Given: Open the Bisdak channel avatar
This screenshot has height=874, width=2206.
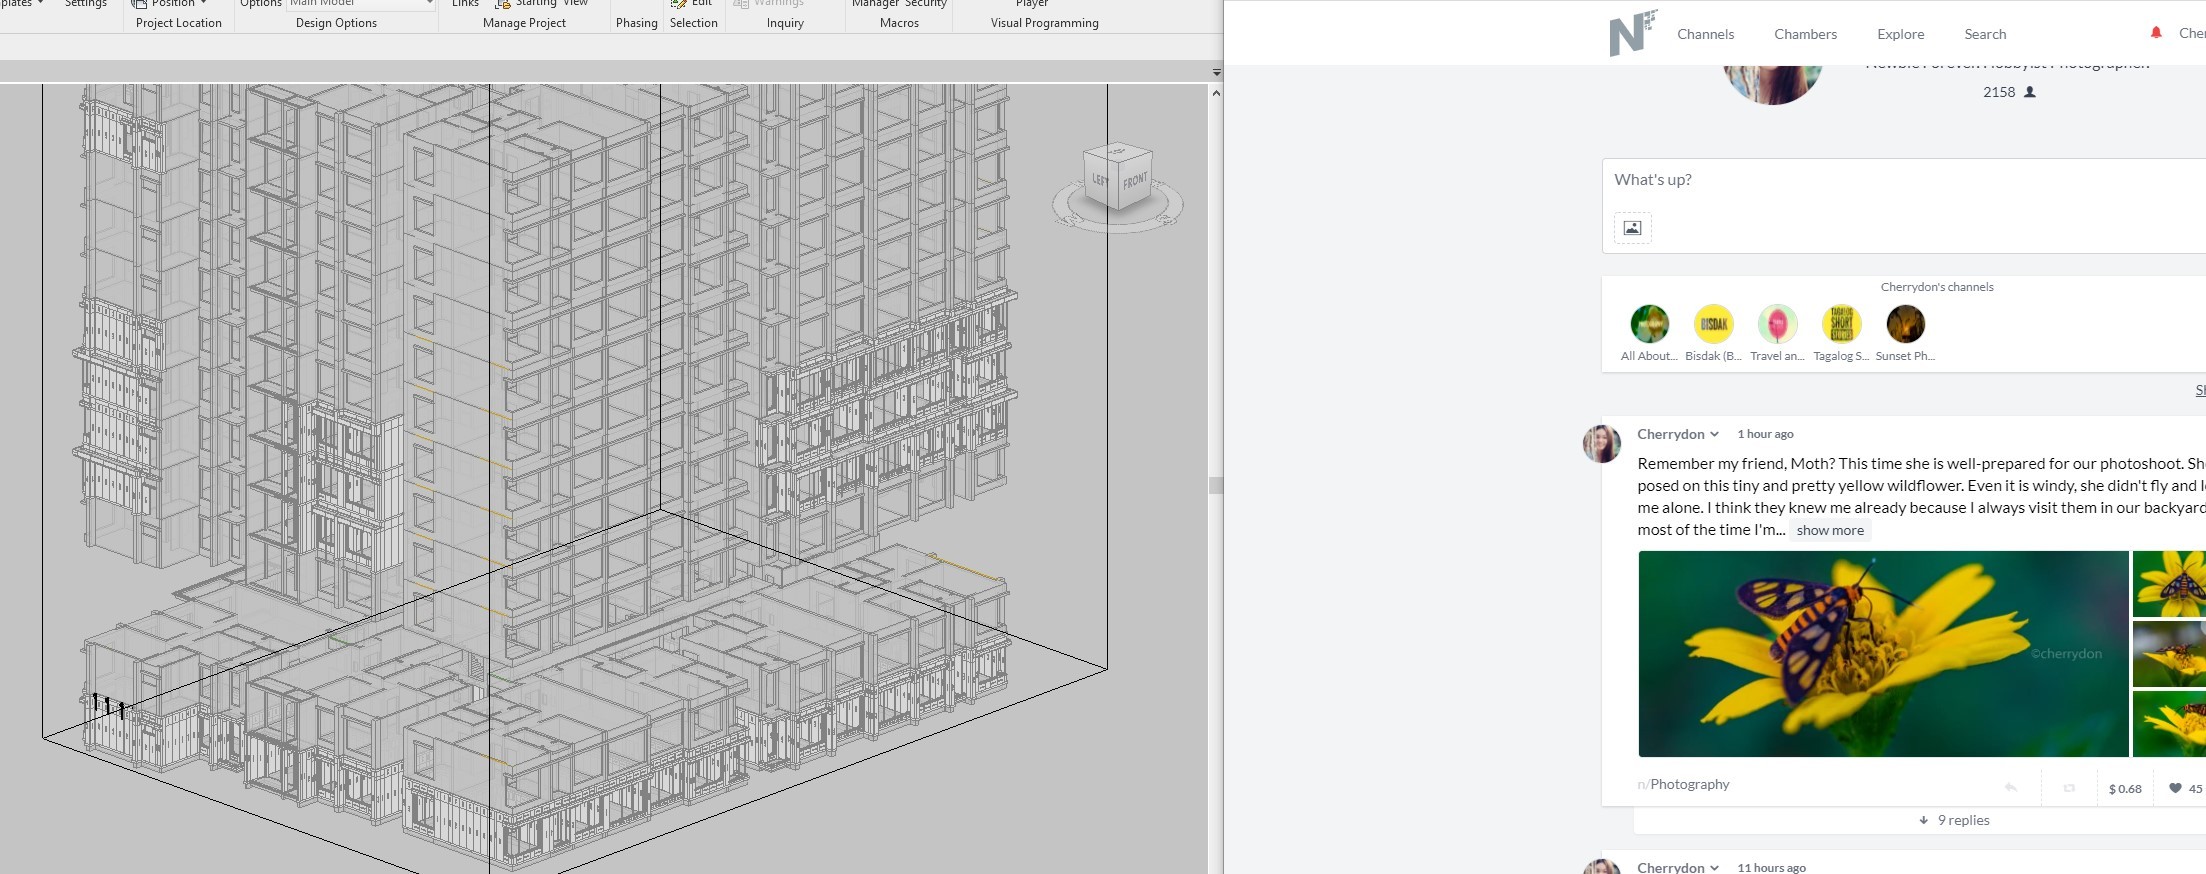Looking at the screenshot, I should click(1713, 324).
